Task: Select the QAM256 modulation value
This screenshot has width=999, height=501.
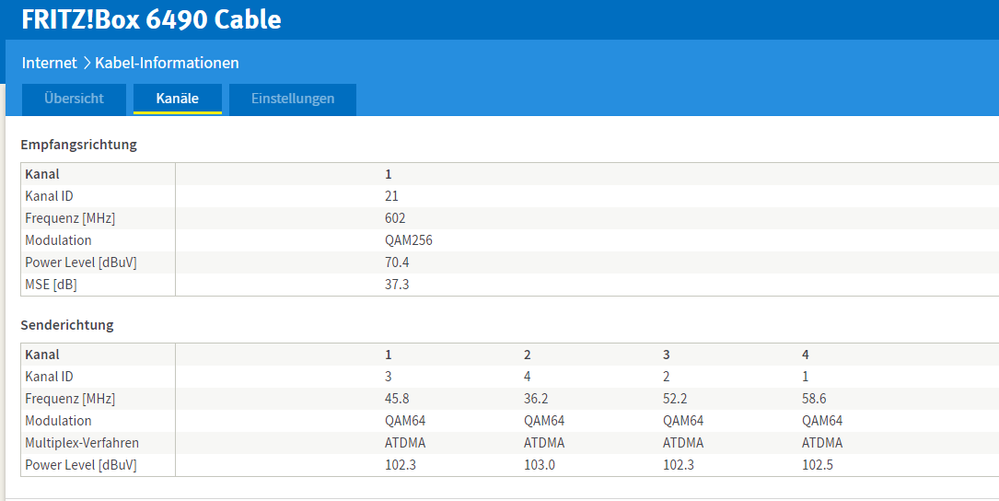Action: tap(408, 240)
